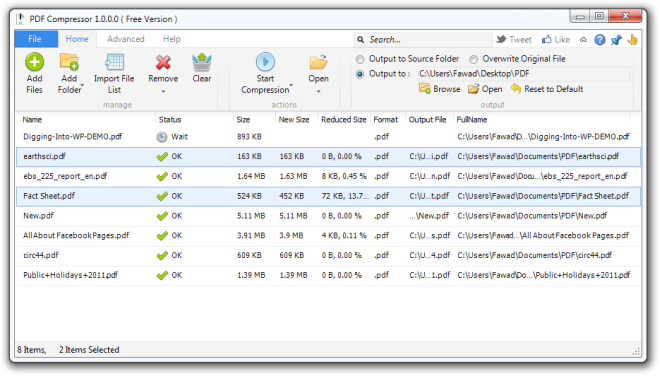Click the 893 KB size value
Viewport: 660px width, 376px height.
(249, 137)
